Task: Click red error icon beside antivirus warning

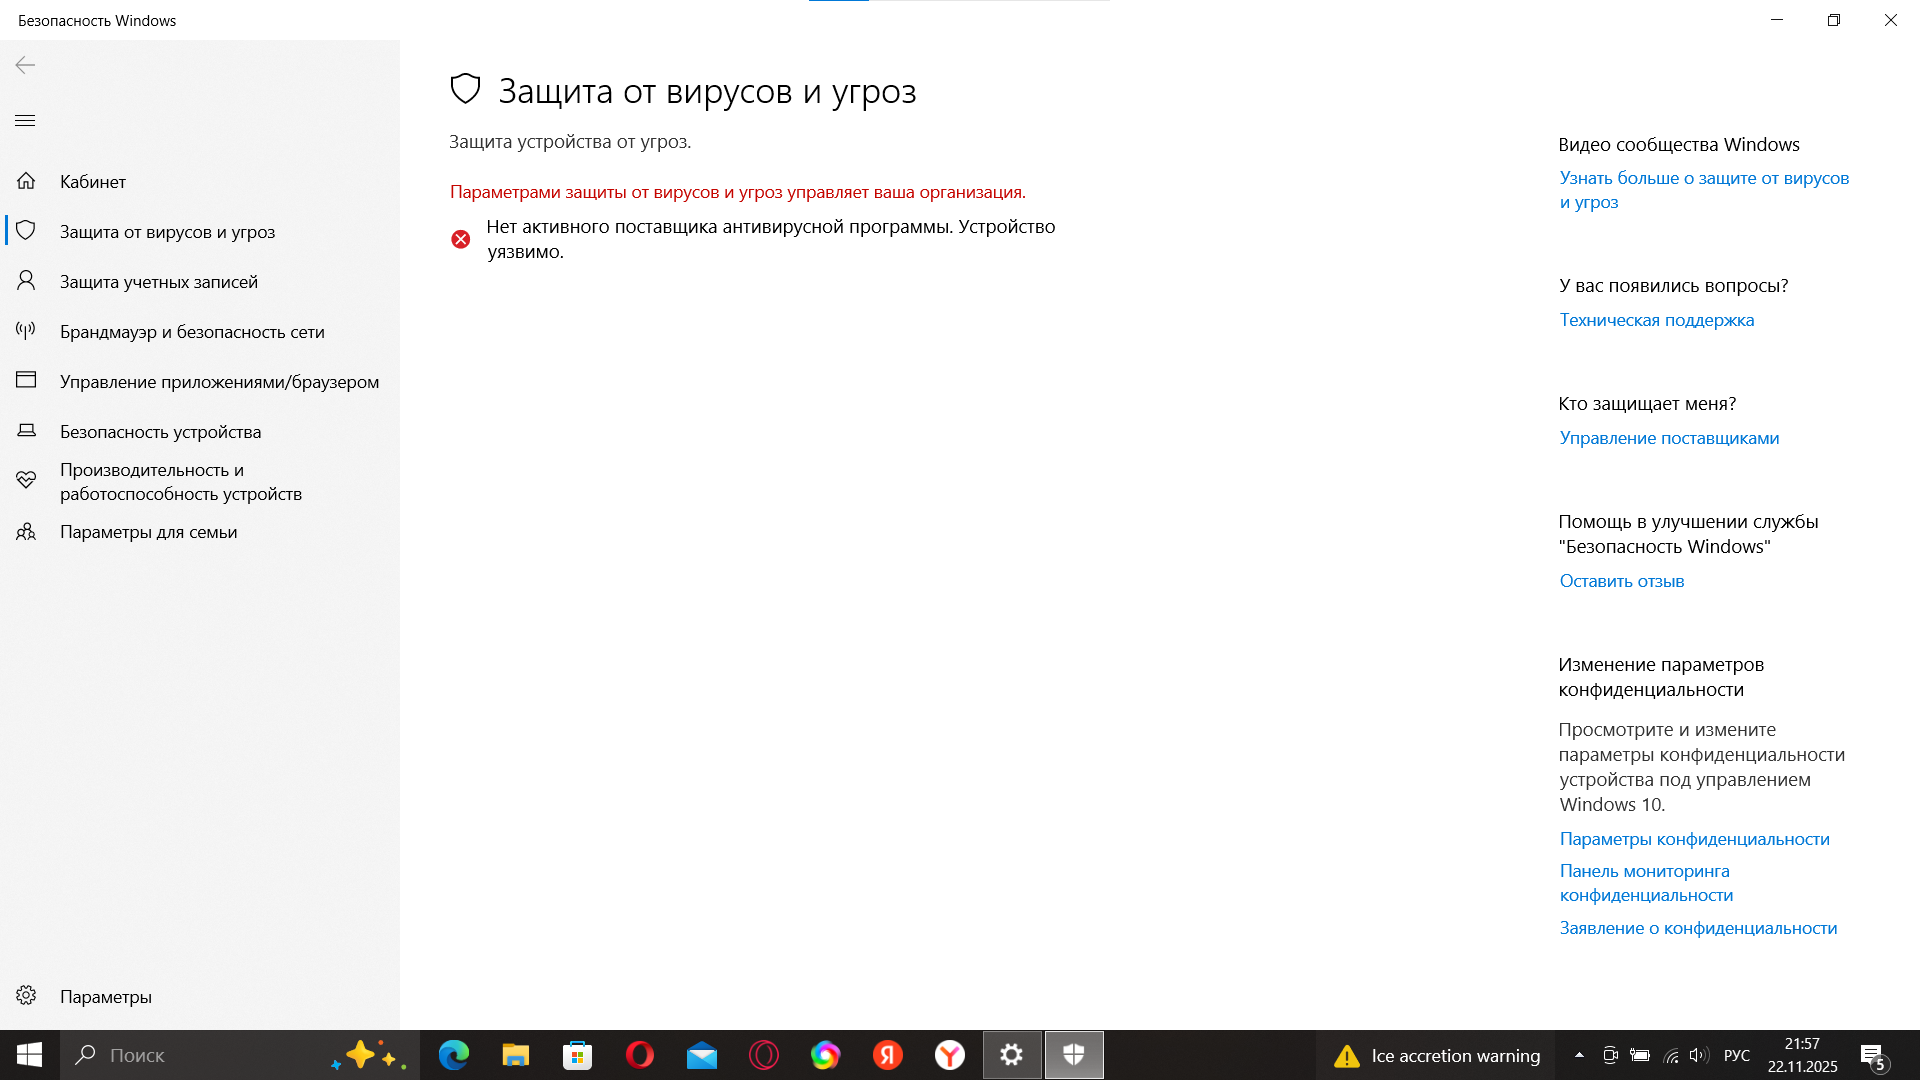Action: click(460, 239)
